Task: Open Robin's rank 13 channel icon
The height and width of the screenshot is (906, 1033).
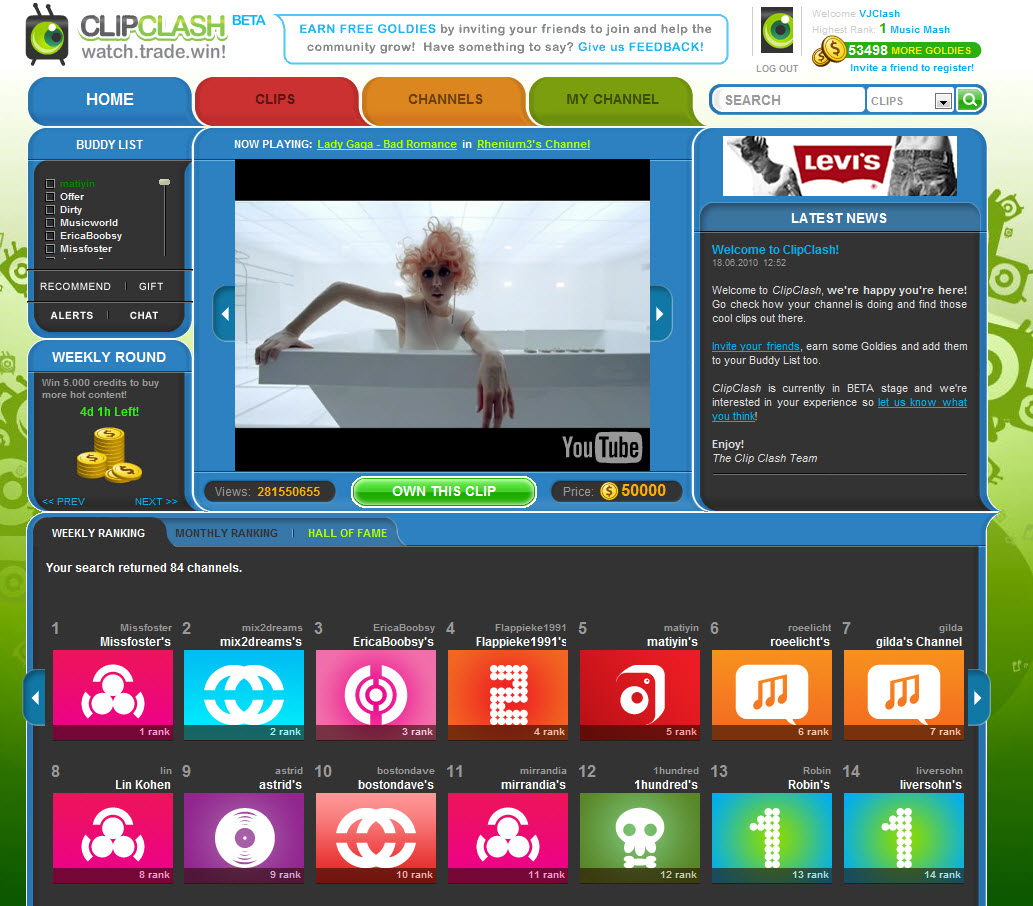Action: tap(771, 837)
